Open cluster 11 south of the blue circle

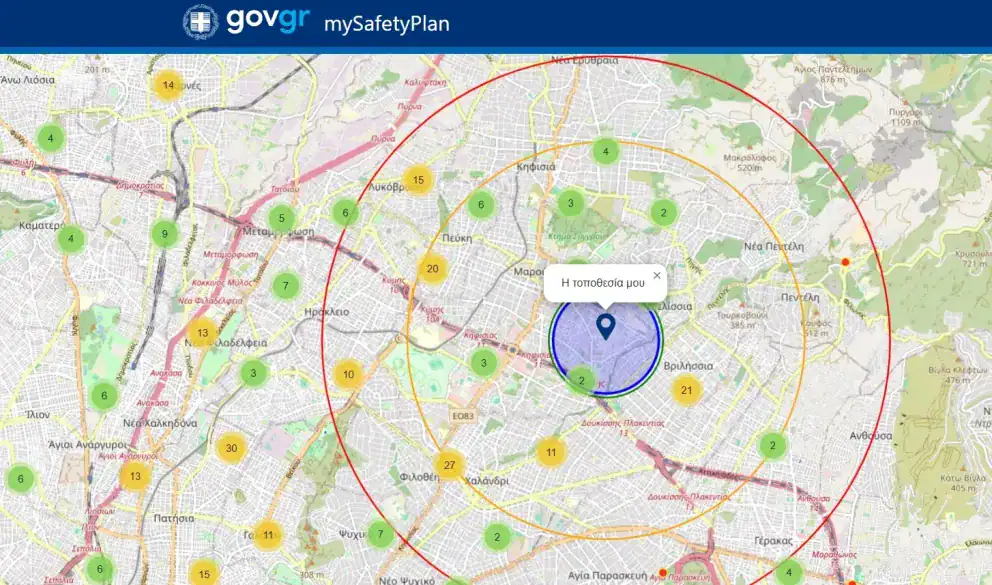[x=550, y=452]
